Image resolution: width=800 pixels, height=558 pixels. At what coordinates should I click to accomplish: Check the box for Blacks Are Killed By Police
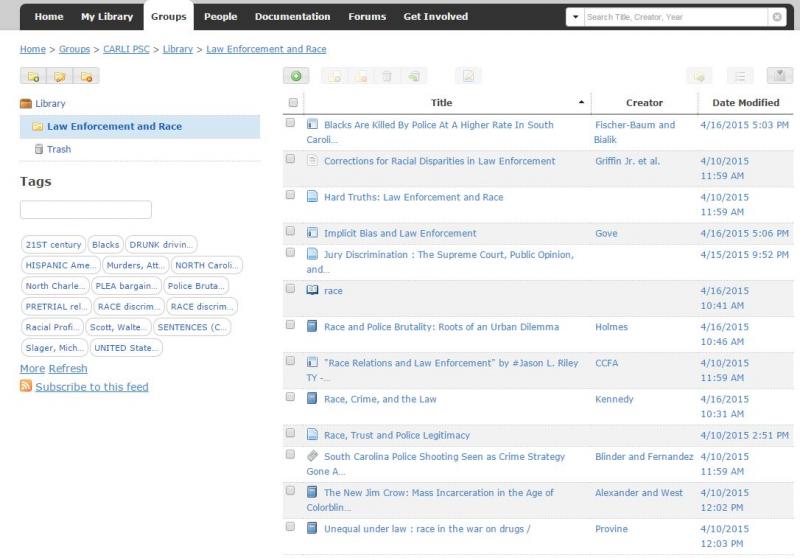click(290, 123)
